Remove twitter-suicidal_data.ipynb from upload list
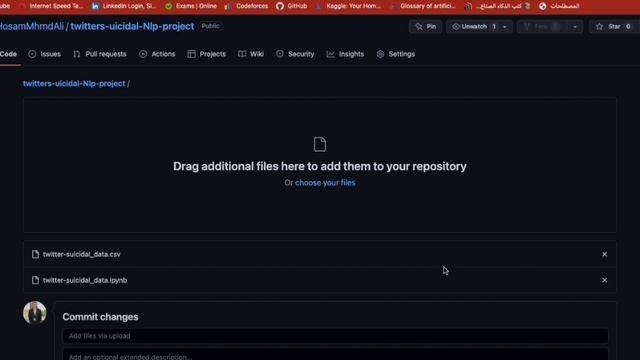The height and width of the screenshot is (360, 640). tap(604, 280)
